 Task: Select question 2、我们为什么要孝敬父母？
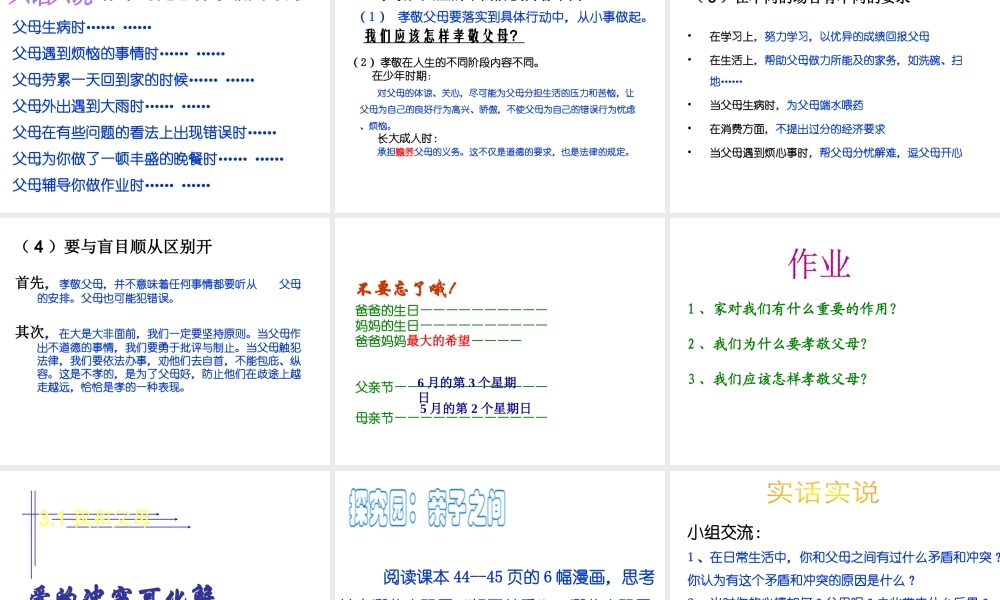(x=777, y=344)
